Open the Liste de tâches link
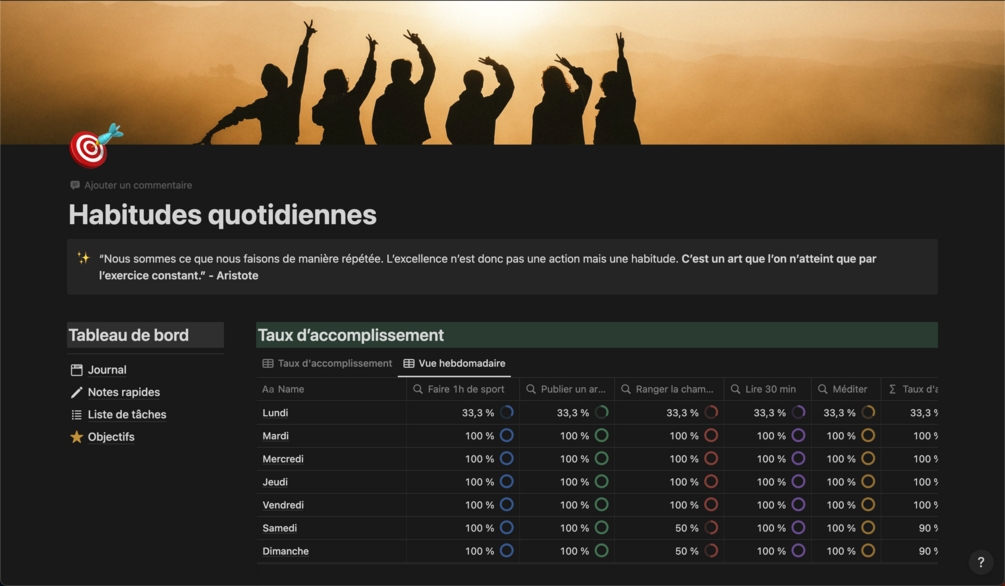Screen dimensions: 1005x586 click(x=127, y=415)
